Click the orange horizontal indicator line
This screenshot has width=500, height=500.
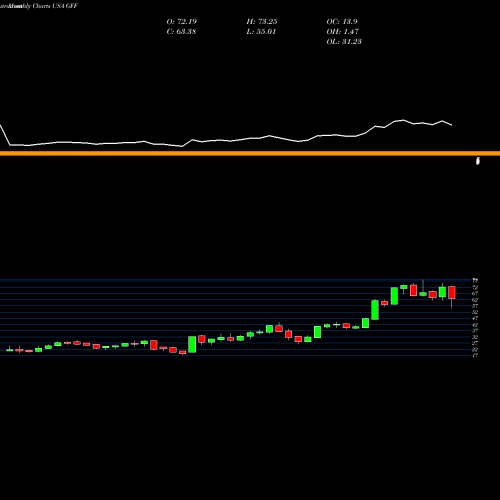pyautogui.click(x=250, y=153)
